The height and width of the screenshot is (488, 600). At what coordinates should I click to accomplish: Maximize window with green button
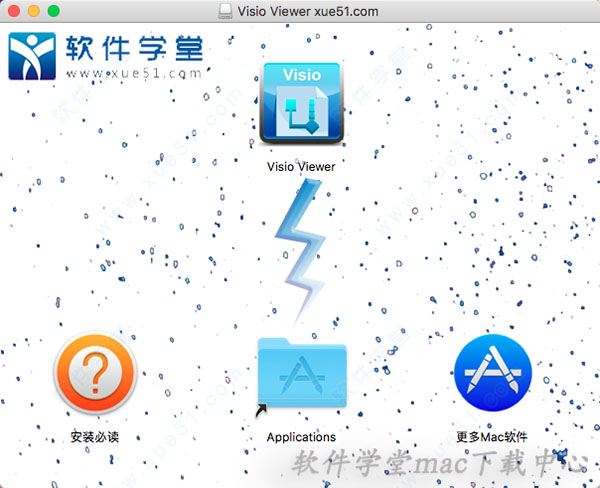54,11
